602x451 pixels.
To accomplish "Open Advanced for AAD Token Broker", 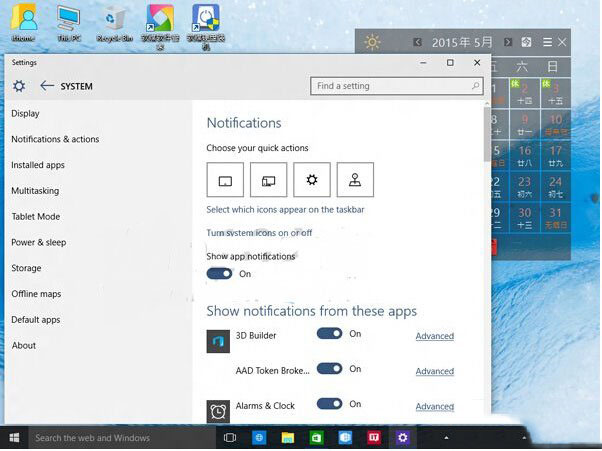I will pyautogui.click(x=435, y=371).
